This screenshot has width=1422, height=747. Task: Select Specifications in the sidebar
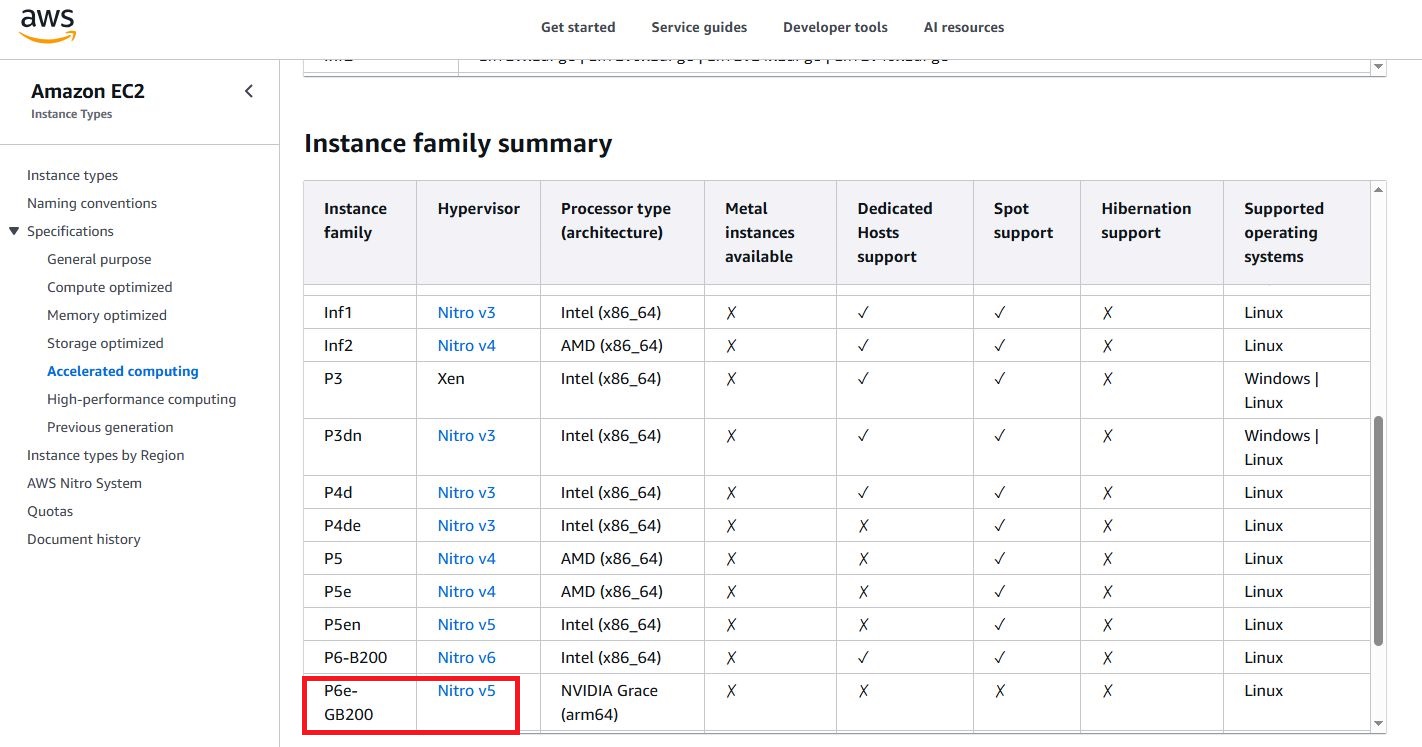pos(70,231)
